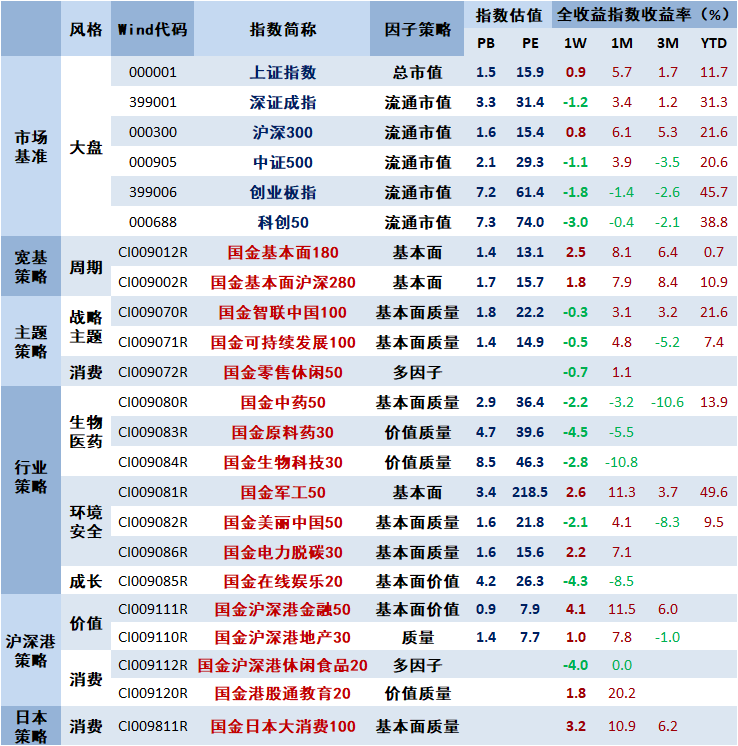Select 国金零售休闲50 index name

pyautogui.click(x=283, y=372)
